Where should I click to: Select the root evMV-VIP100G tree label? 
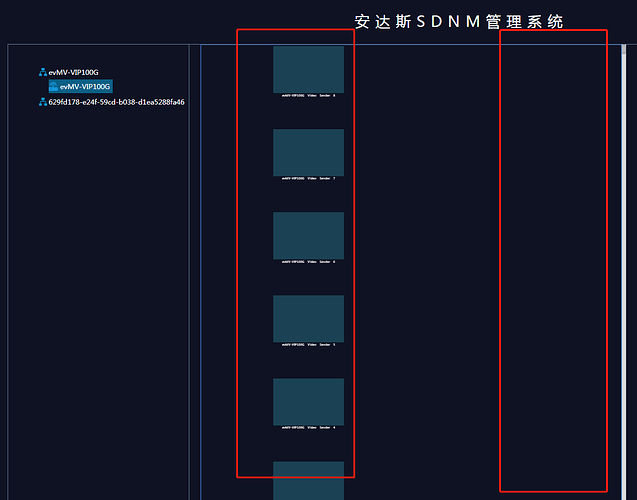73,72
